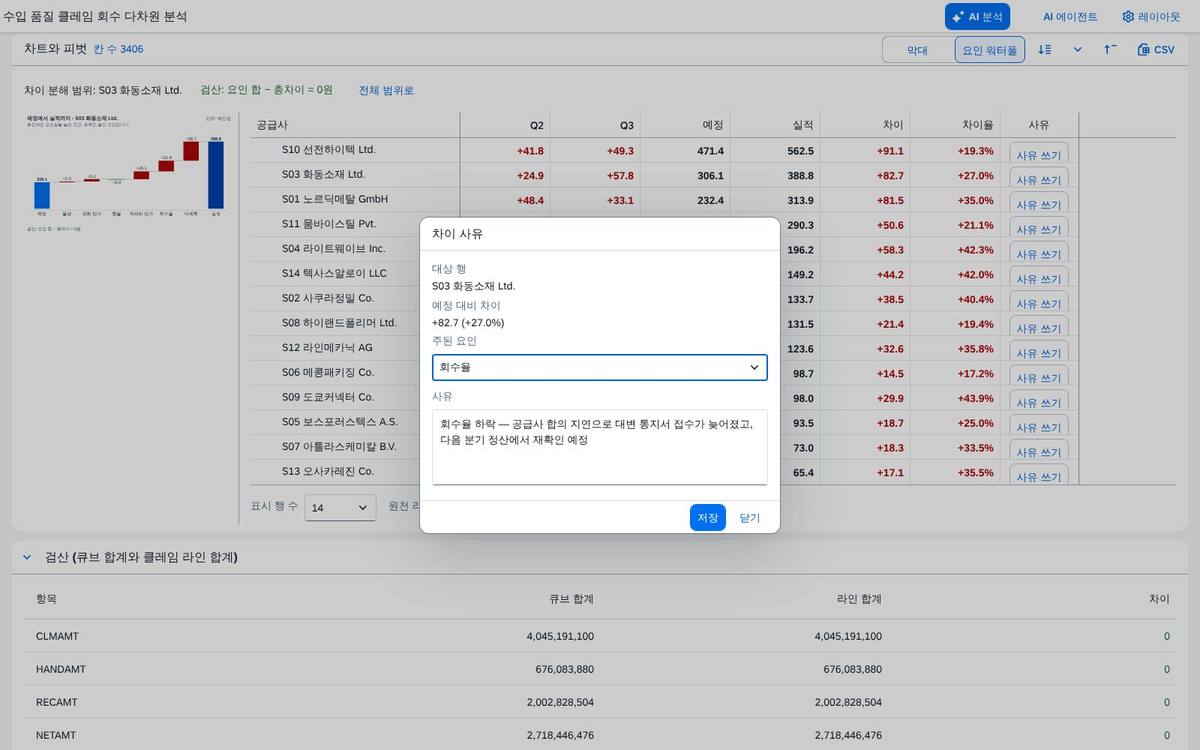
Task: Click the NETAMT row label
Action: point(57,735)
